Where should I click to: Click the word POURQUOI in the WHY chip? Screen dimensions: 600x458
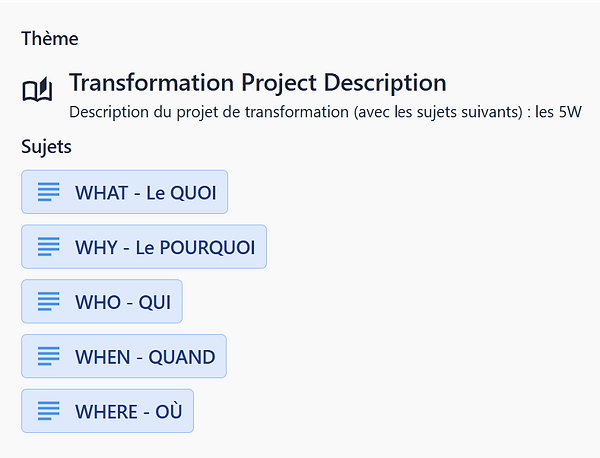tap(209, 247)
